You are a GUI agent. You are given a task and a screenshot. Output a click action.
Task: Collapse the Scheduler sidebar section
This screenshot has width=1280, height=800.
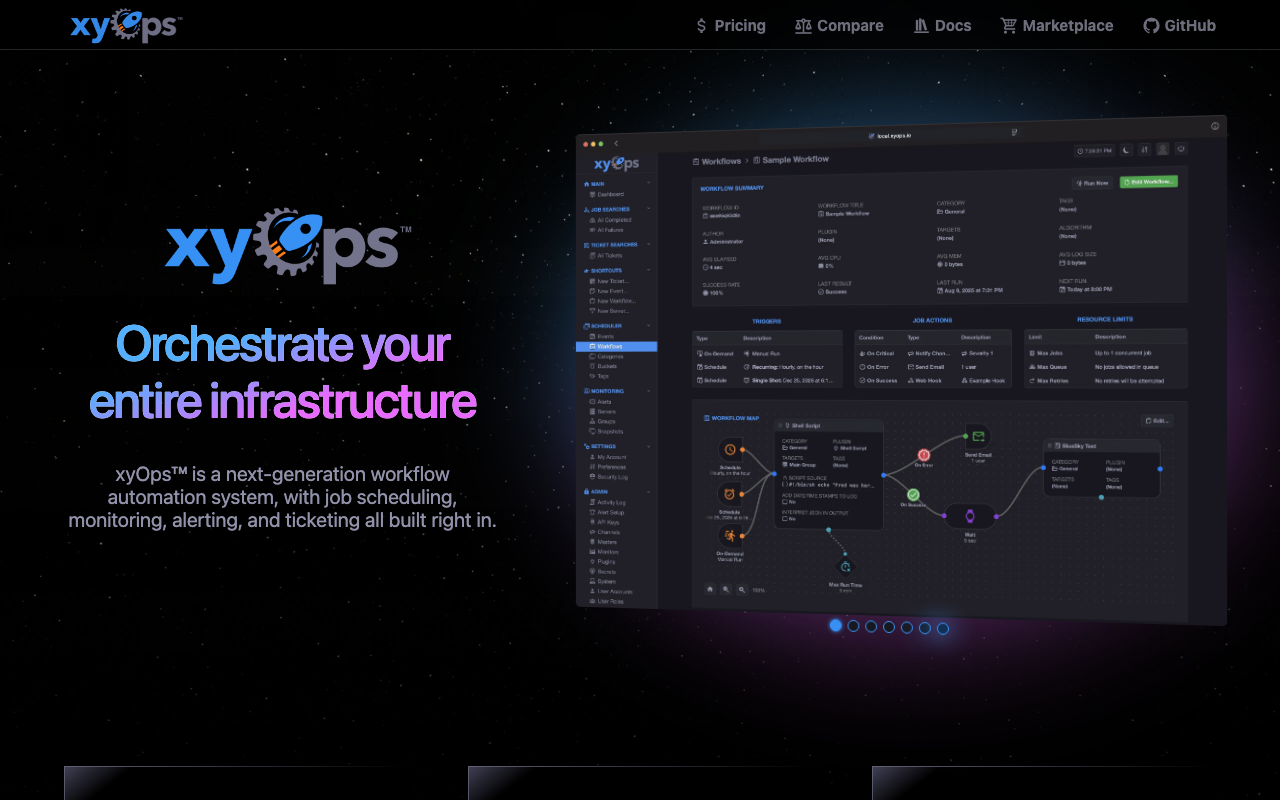(648, 325)
